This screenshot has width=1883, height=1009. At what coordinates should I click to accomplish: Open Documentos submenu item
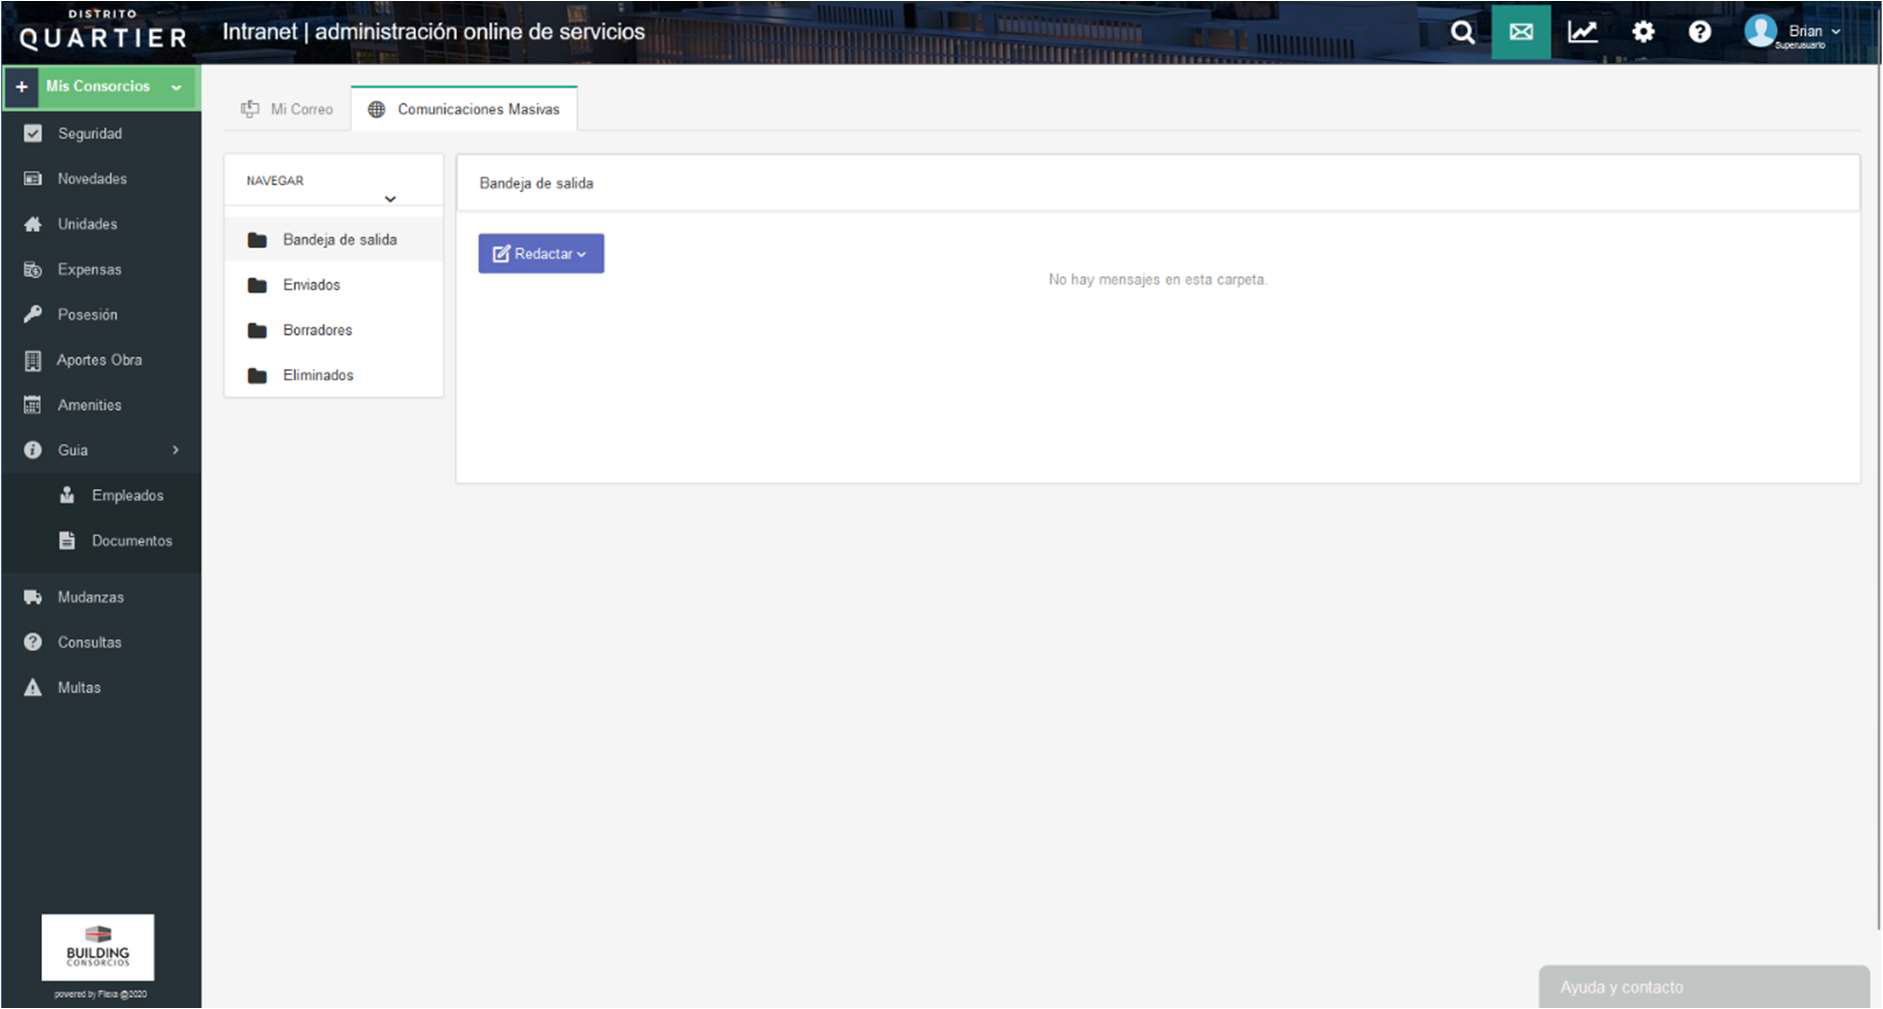click(132, 541)
